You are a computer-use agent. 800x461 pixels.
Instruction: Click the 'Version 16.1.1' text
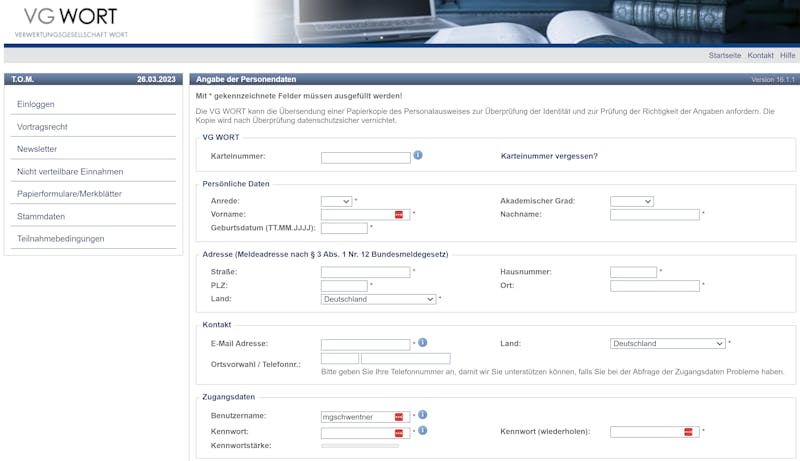(x=773, y=80)
